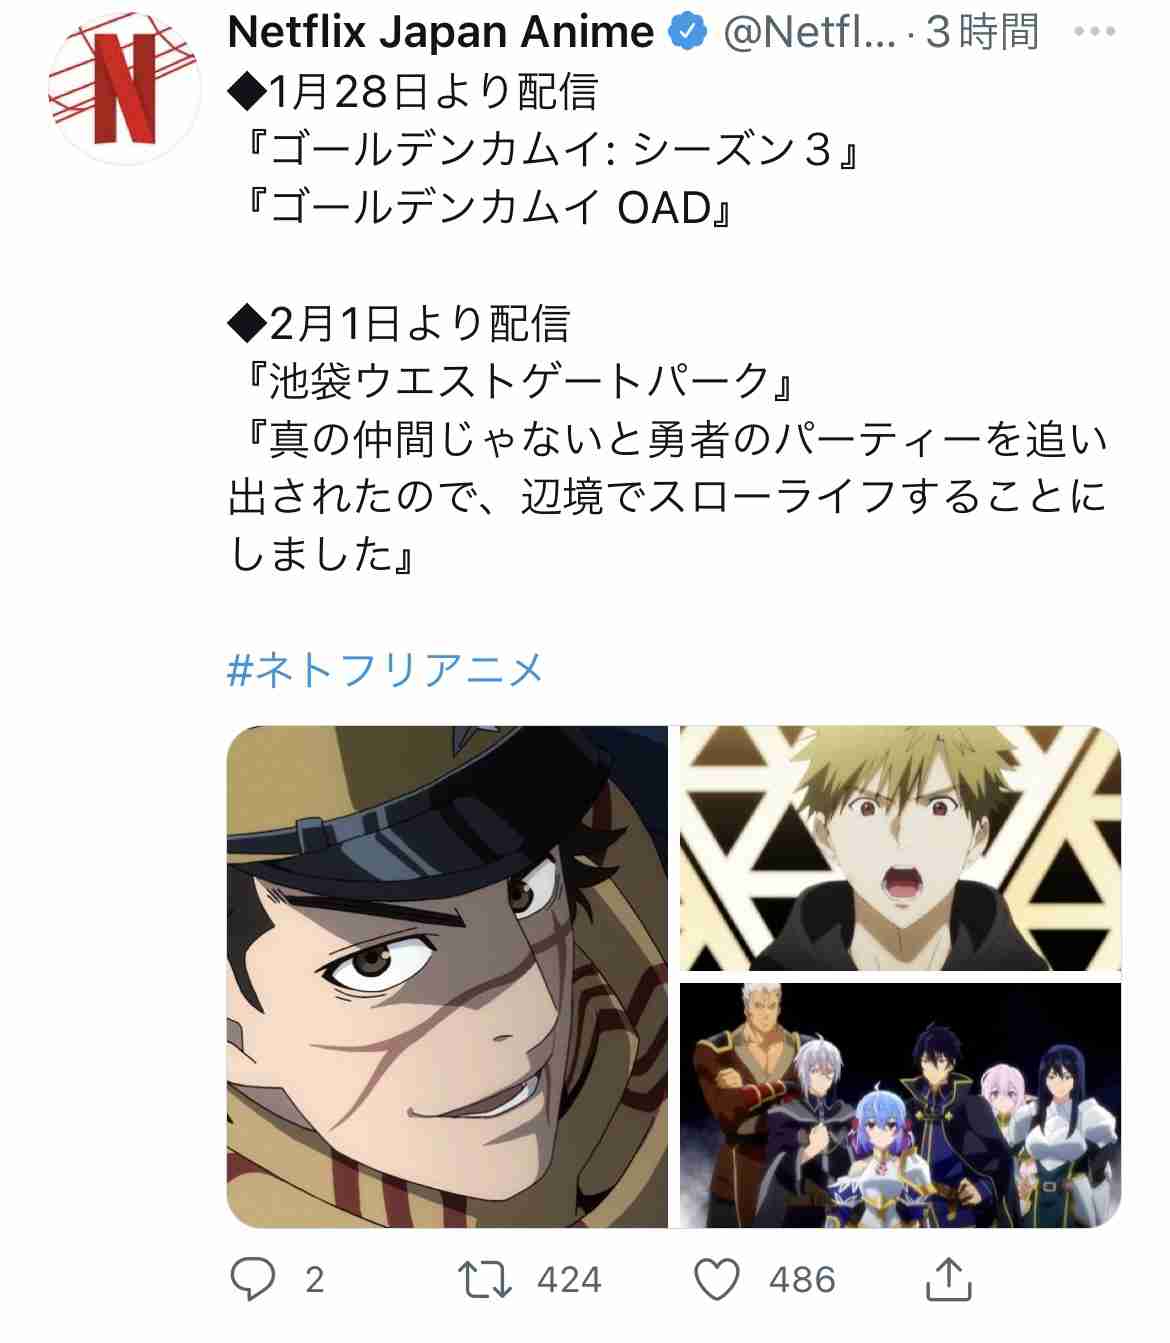Screen dimensions: 1170x1343
Task: View the soldier with scarred face image
Action: point(447,977)
